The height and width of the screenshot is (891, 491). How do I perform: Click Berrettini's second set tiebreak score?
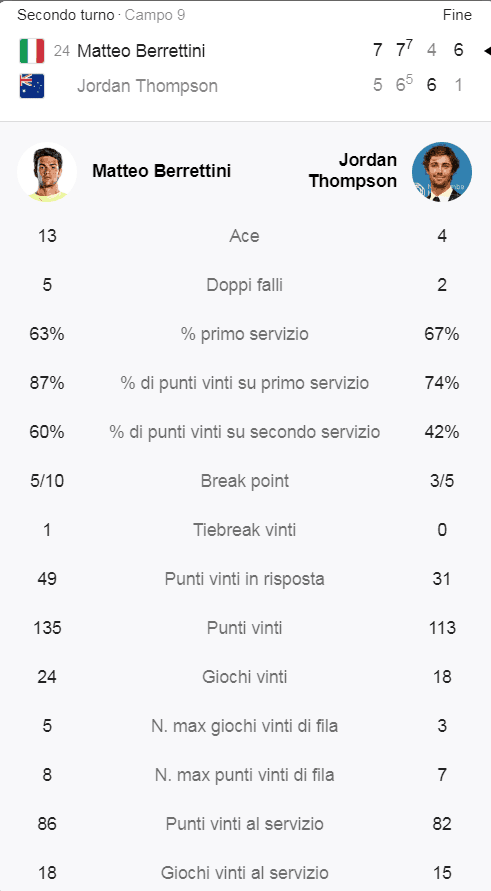coord(404,49)
